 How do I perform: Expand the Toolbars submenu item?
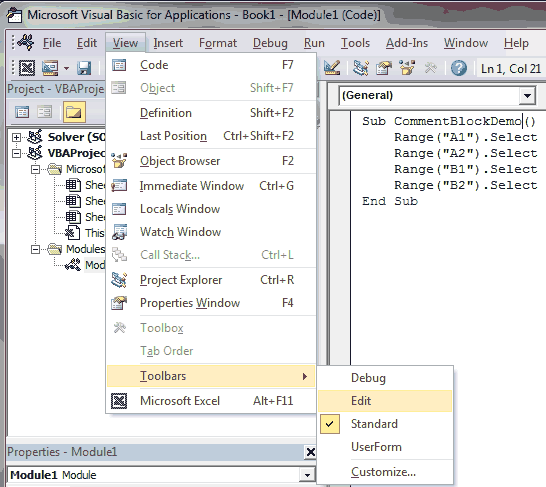click(211, 376)
